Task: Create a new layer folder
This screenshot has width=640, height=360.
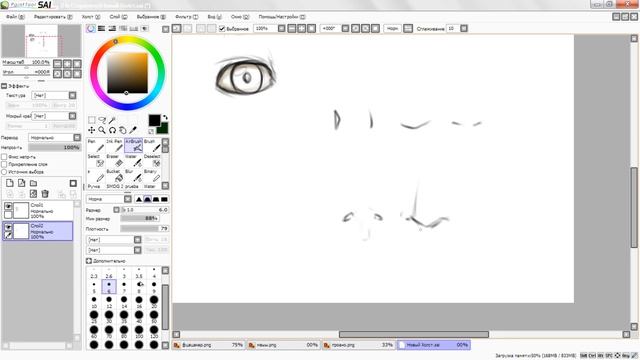Action: coord(33,183)
